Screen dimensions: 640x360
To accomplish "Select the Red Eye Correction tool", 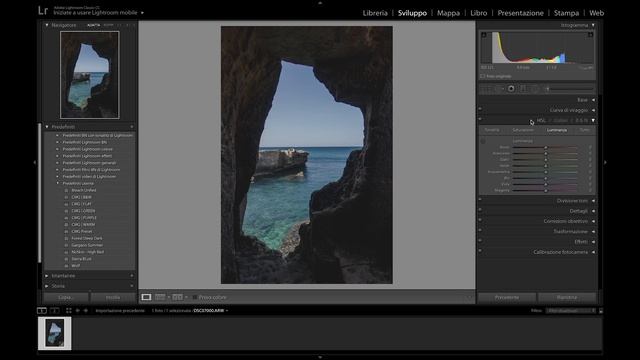I will 511,89.
